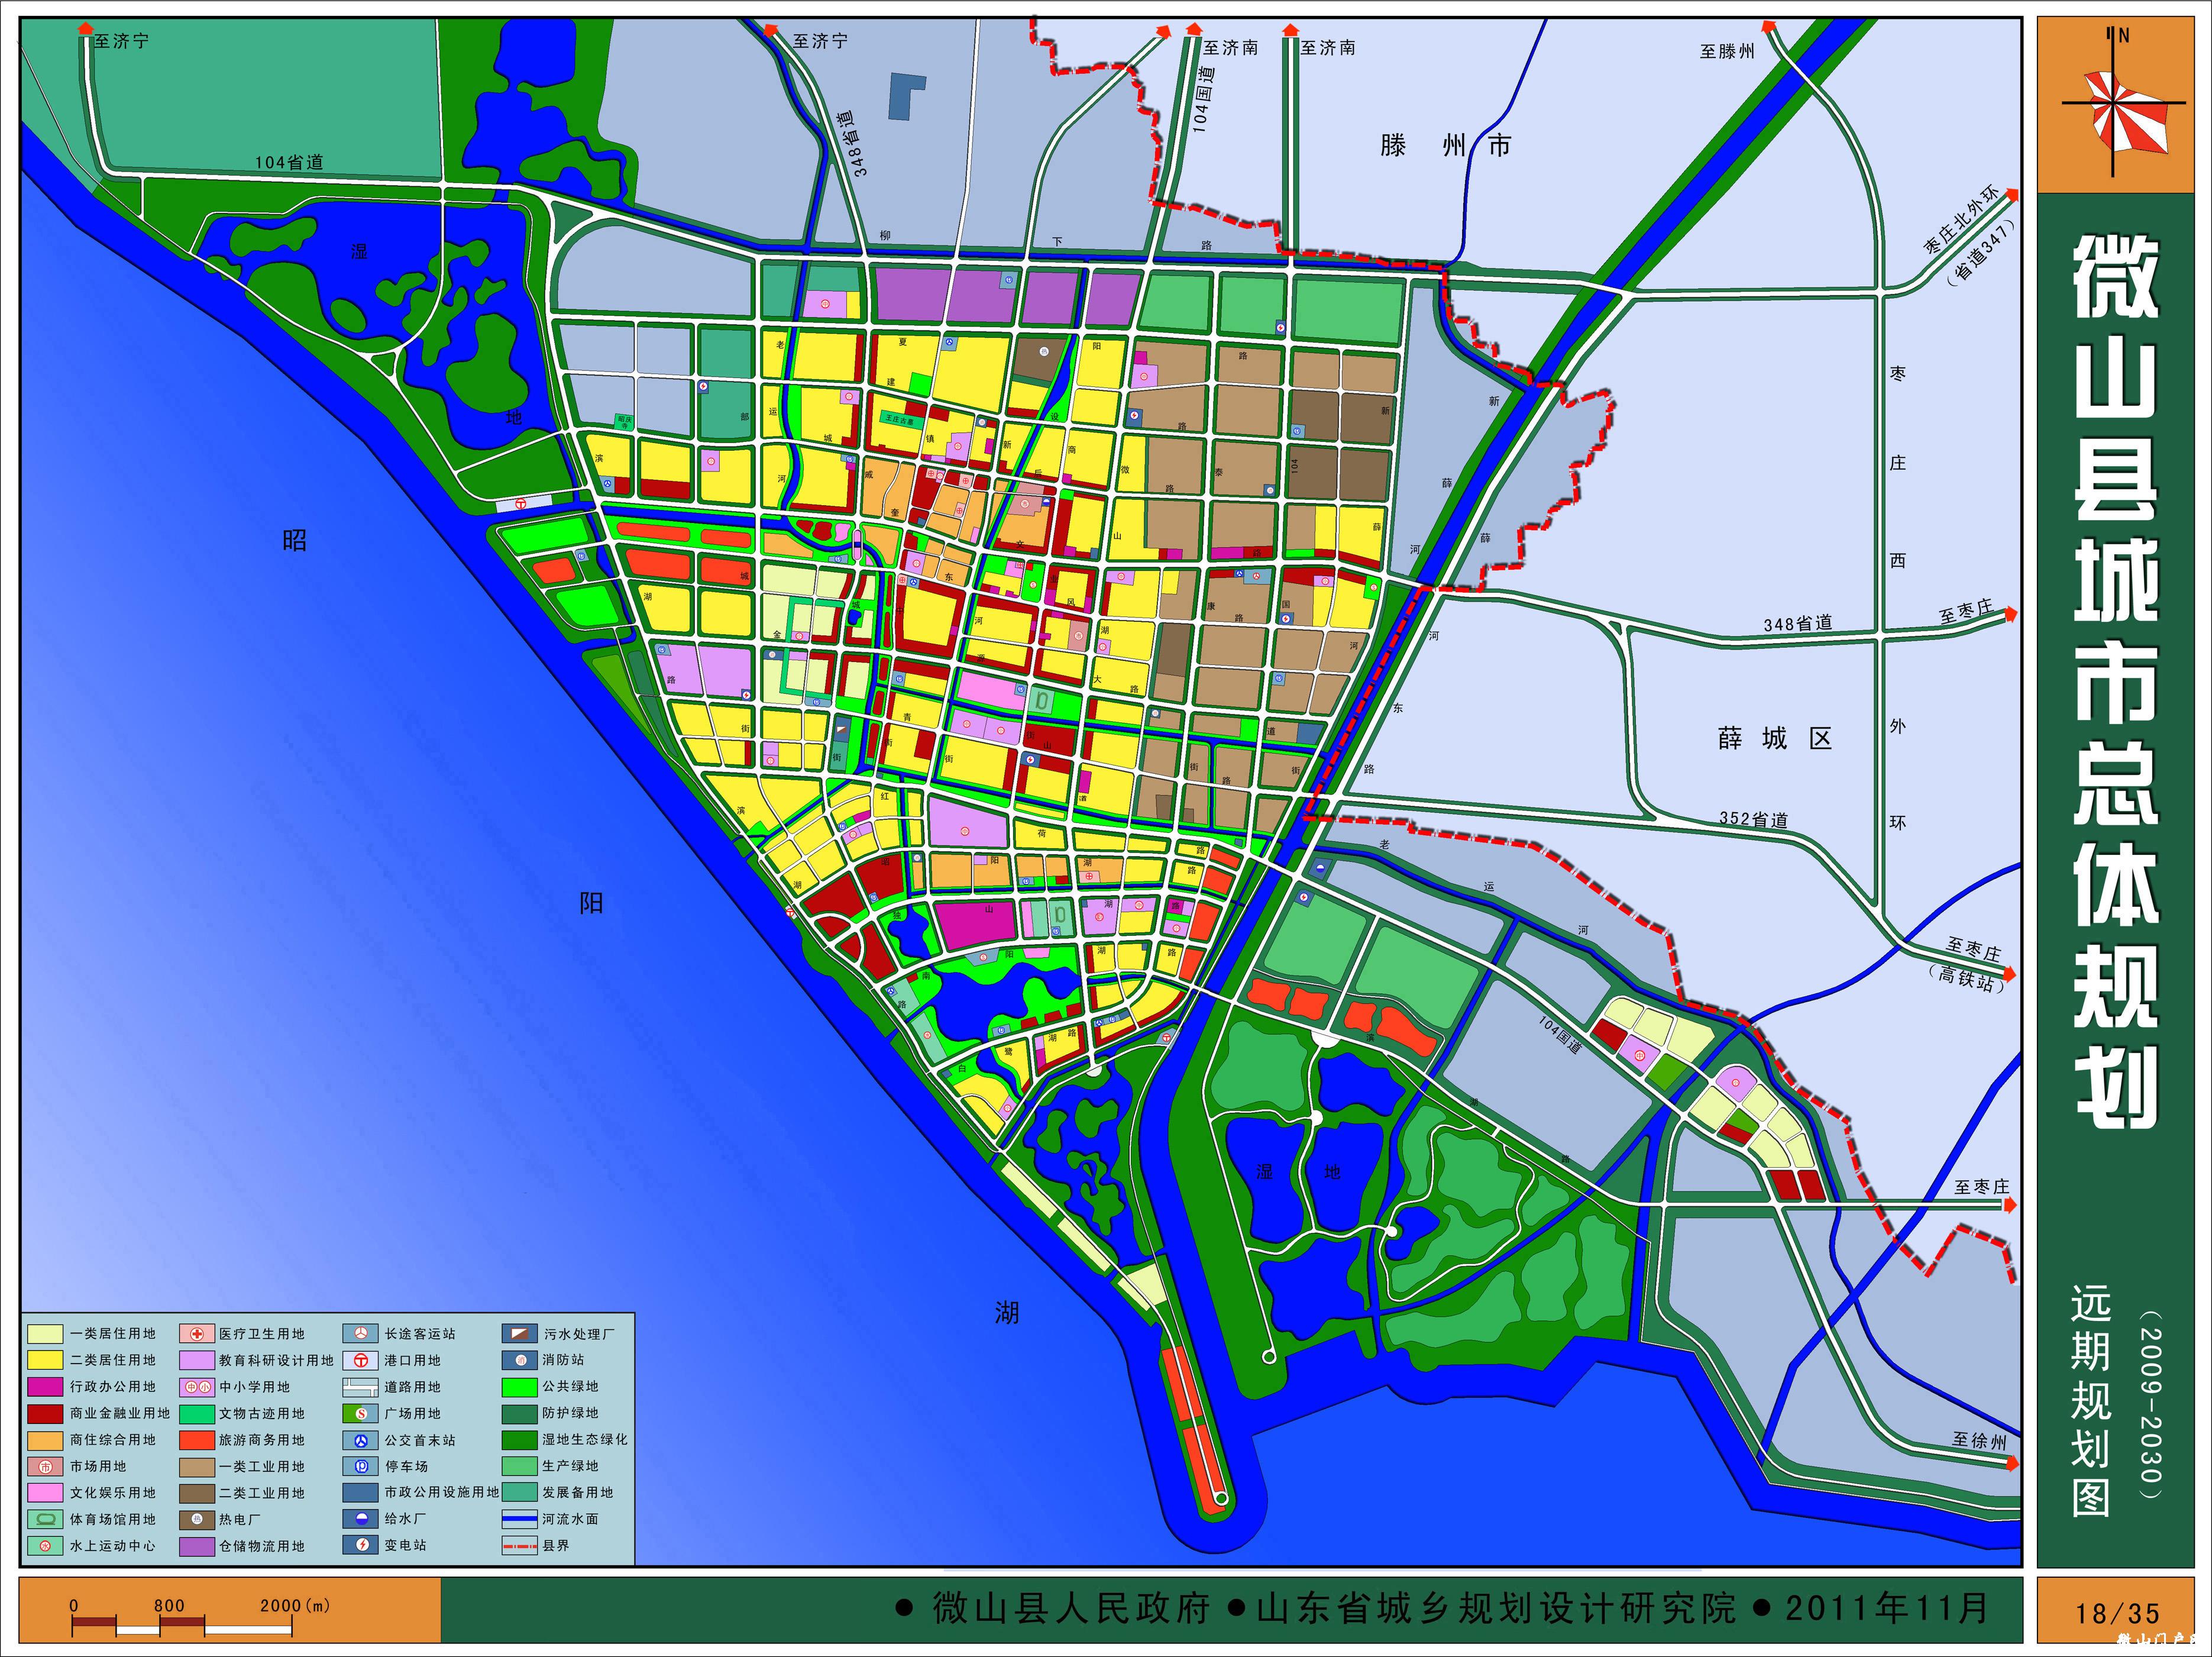Click the 一类居住用地 color swatch

pyautogui.click(x=45, y=1334)
